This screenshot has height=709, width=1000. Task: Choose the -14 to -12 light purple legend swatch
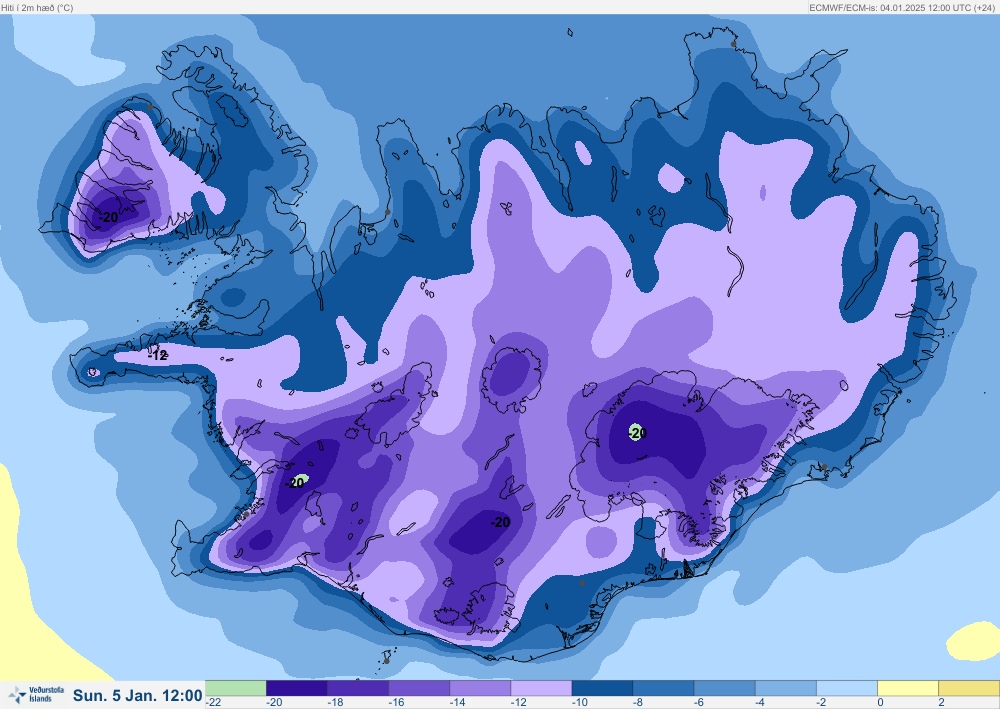click(x=480, y=688)
